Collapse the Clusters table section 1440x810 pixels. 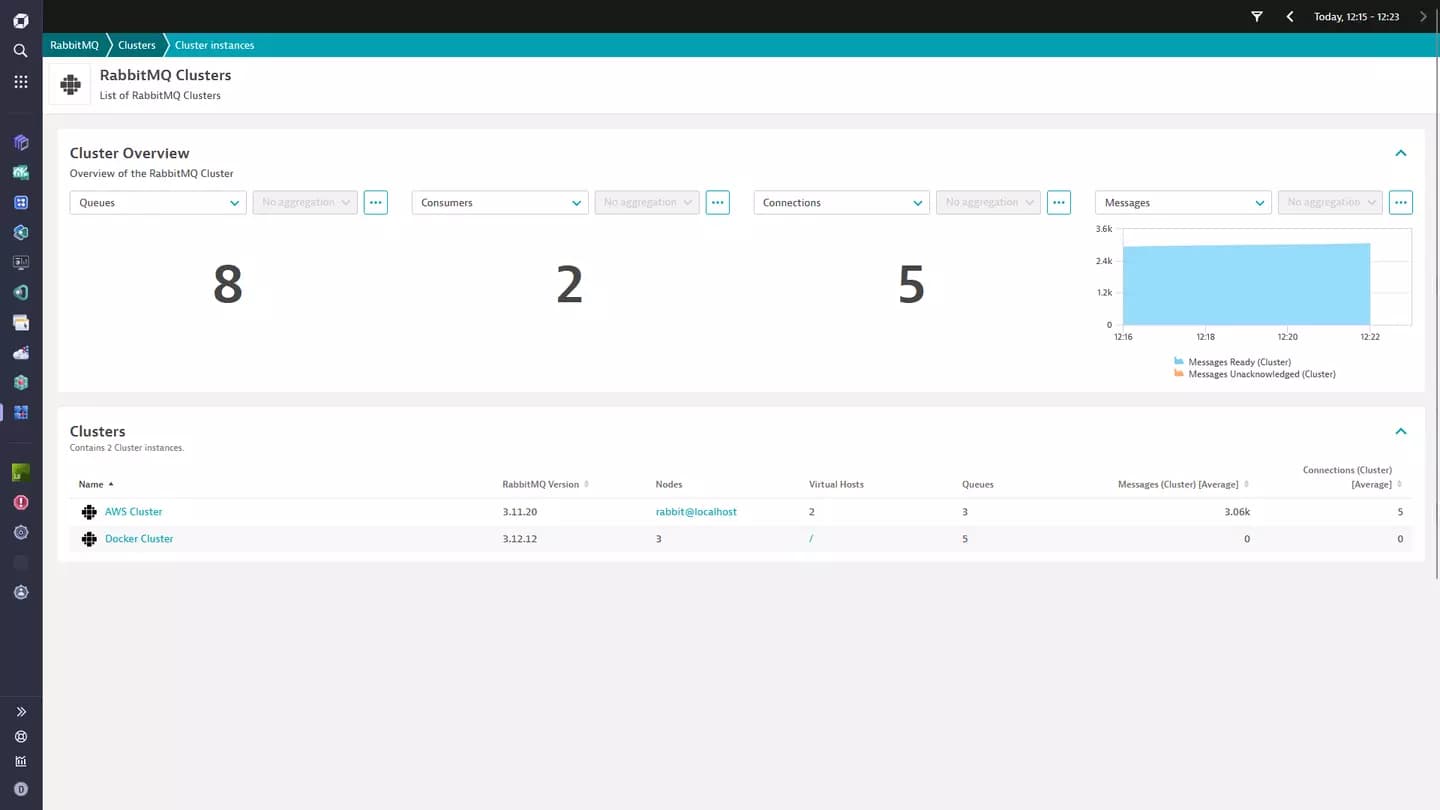pos(1401,431)
